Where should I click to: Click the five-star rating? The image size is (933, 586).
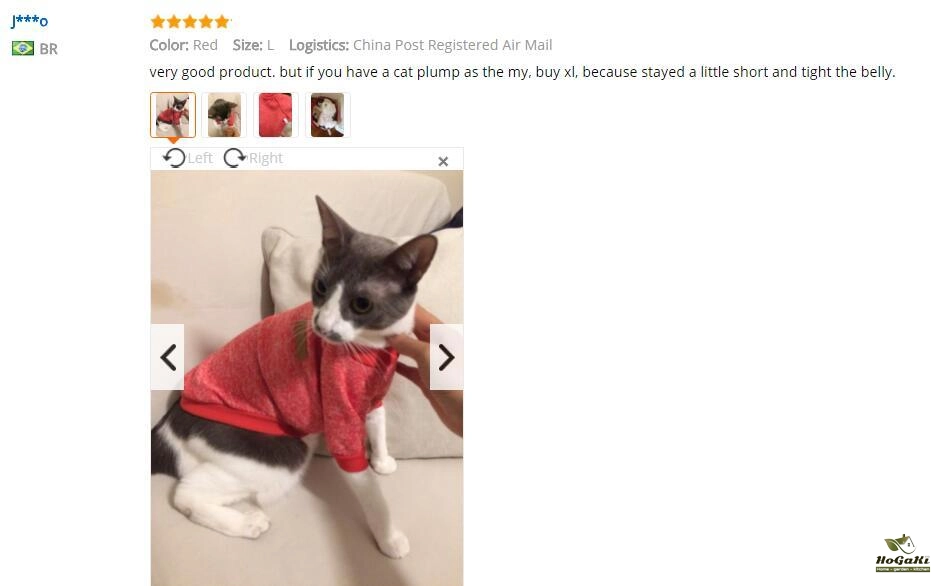pyautogui.click(x=190, y=22)
